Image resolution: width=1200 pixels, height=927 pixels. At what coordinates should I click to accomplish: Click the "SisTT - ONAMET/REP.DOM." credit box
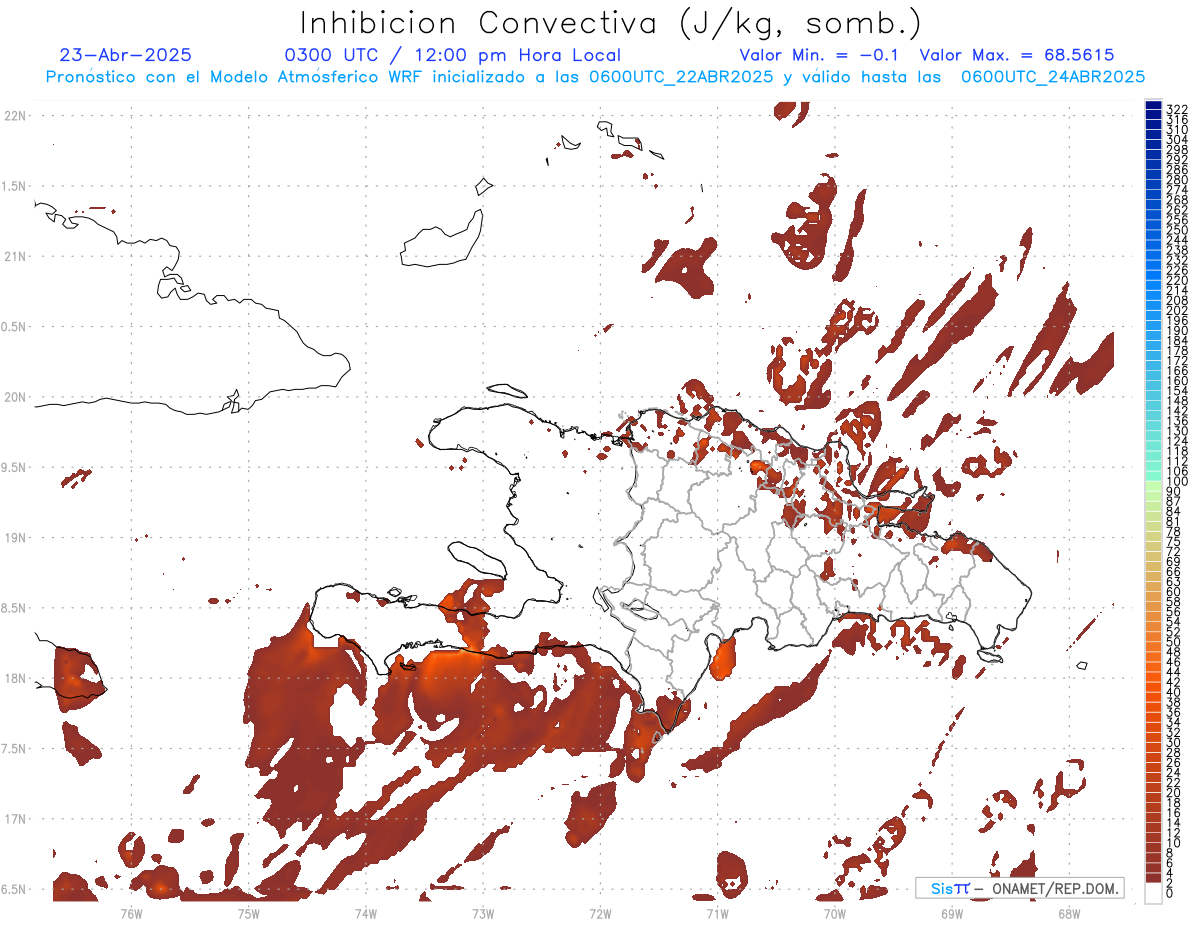(x=1020, y=888)
